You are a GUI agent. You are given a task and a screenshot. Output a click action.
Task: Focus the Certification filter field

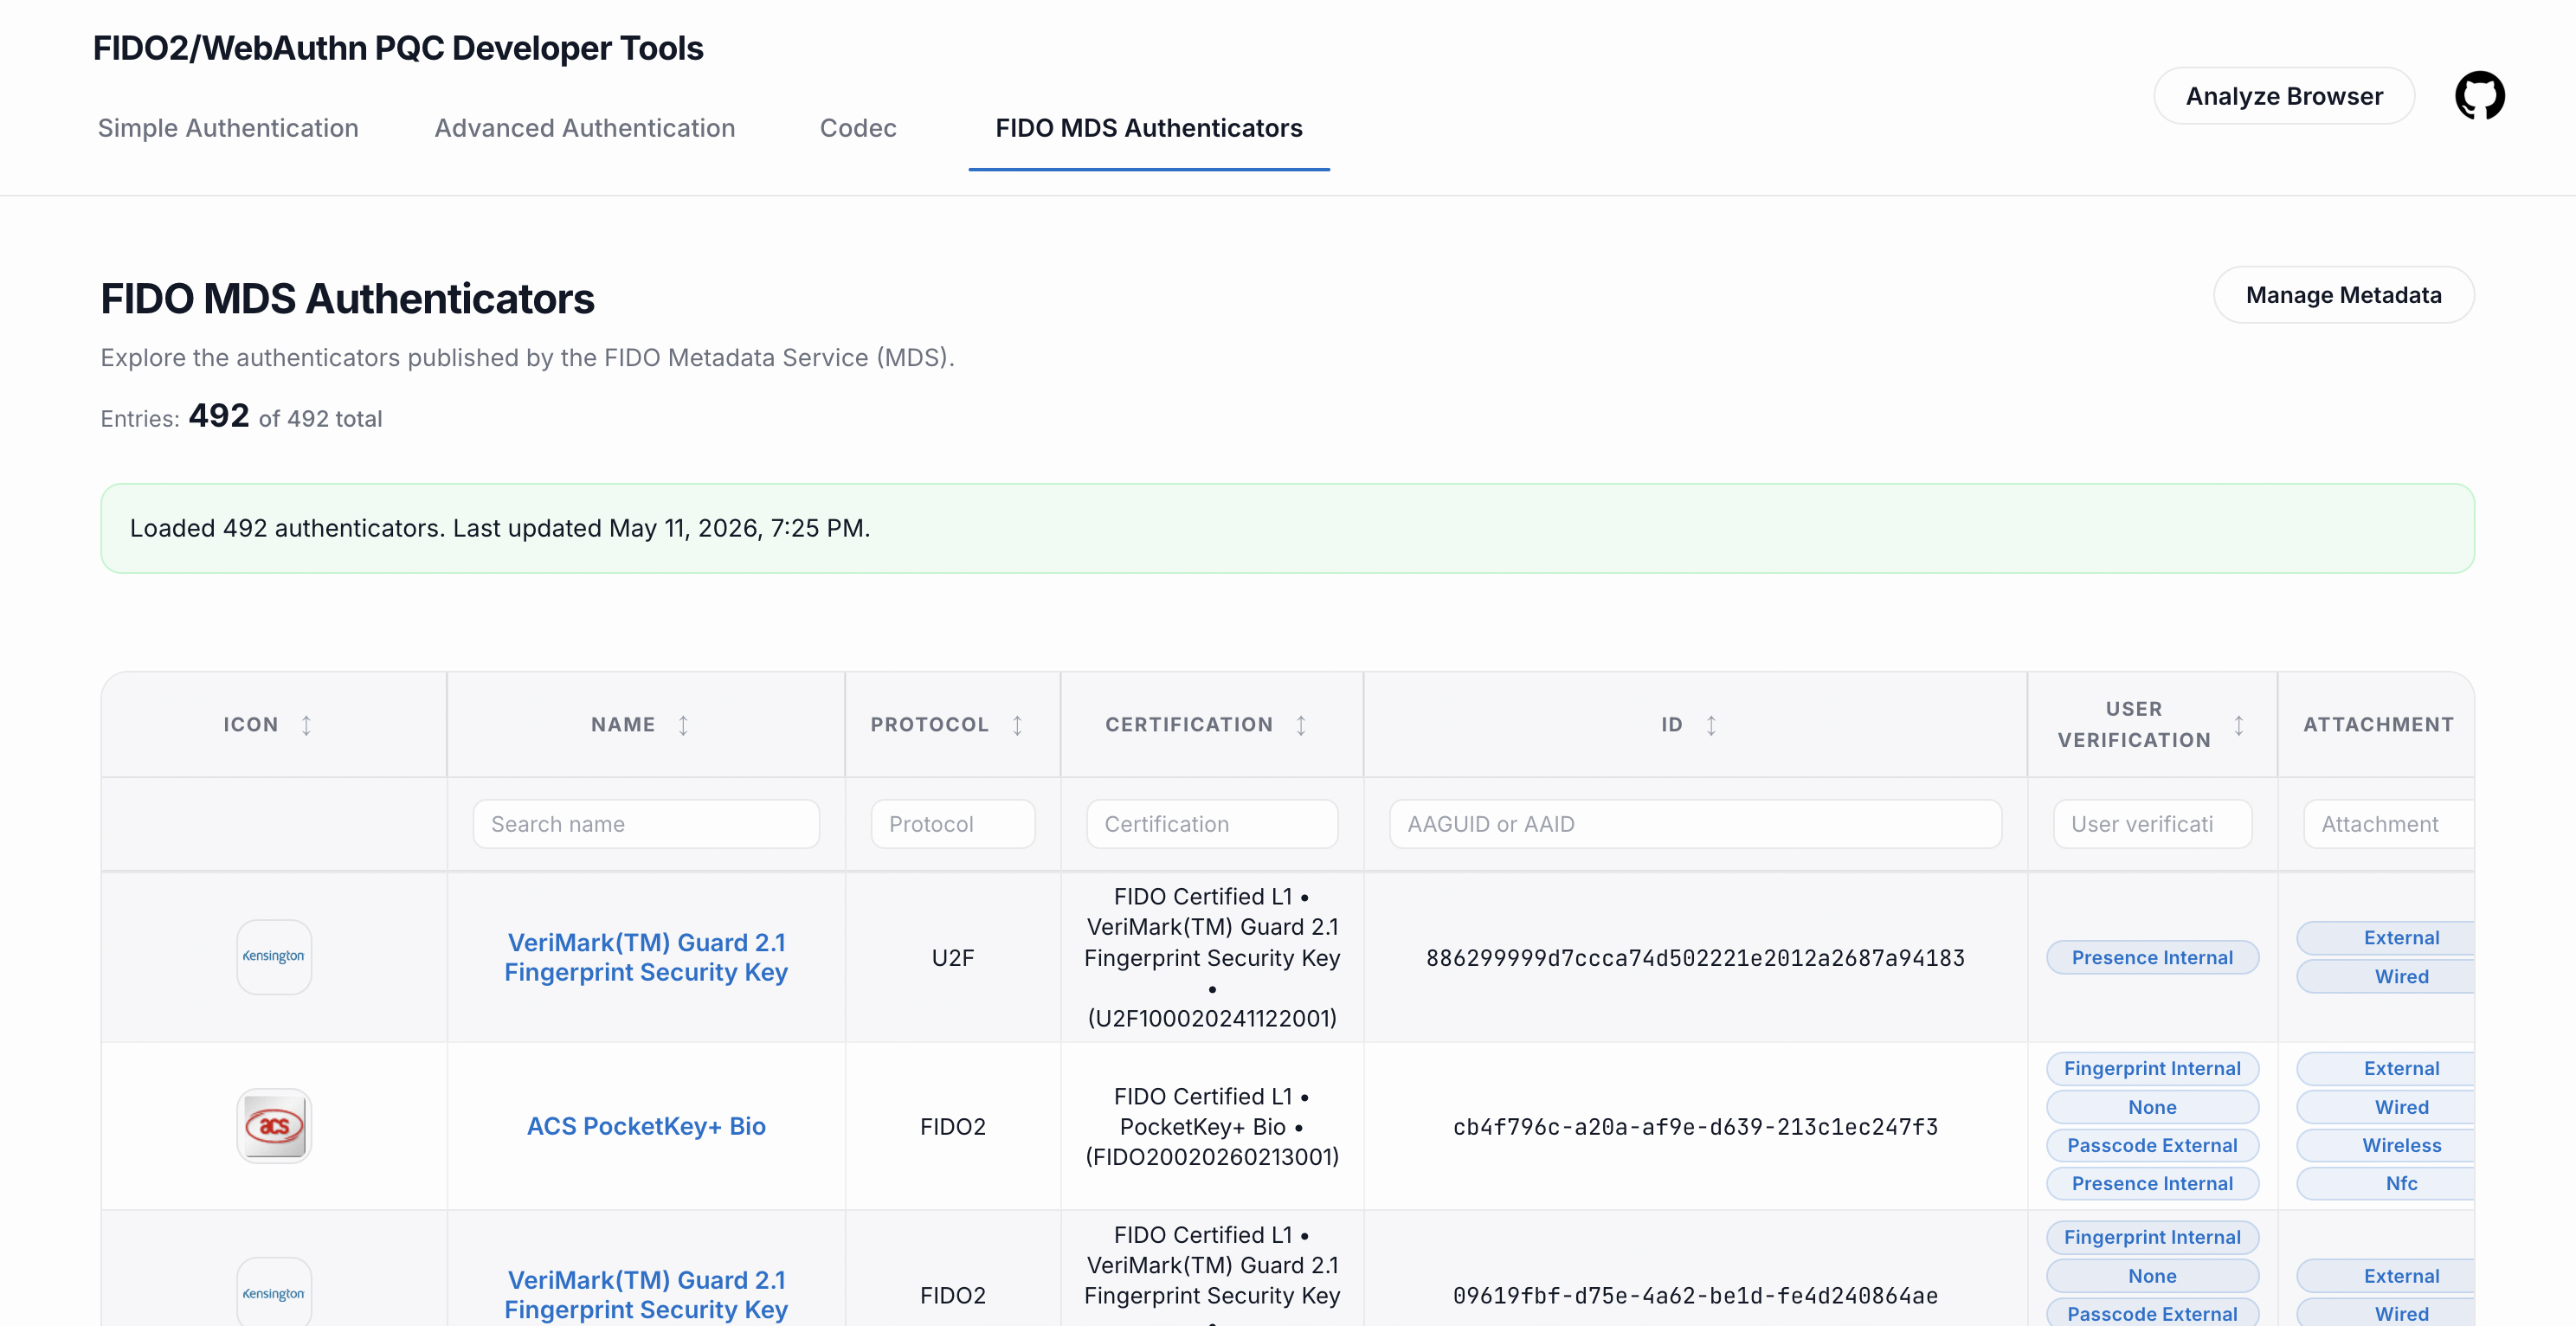[x=1212, y=824]
